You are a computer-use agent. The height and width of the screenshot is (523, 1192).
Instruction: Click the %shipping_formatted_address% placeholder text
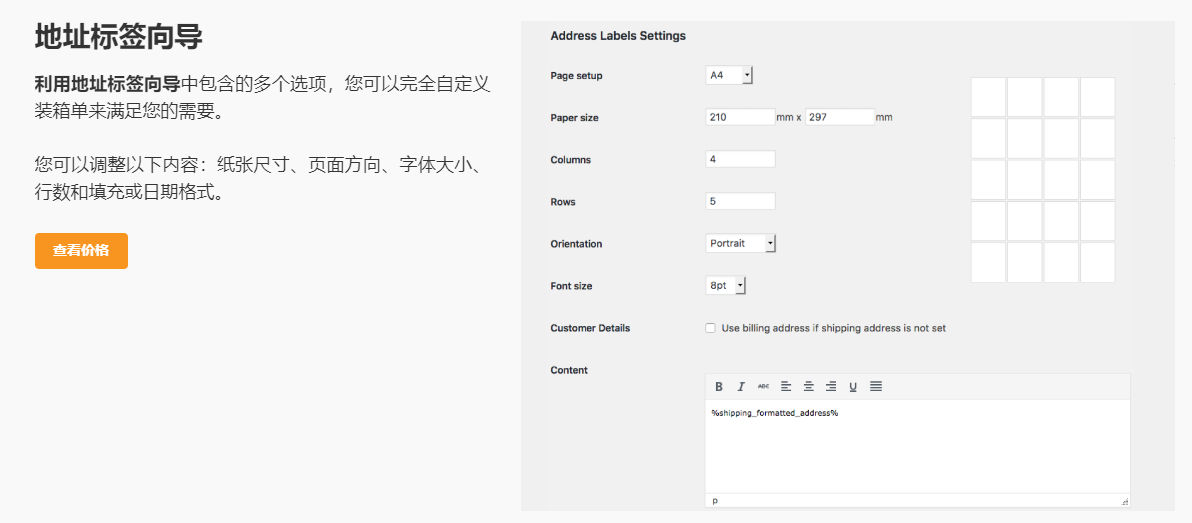[x=775, y=413]
